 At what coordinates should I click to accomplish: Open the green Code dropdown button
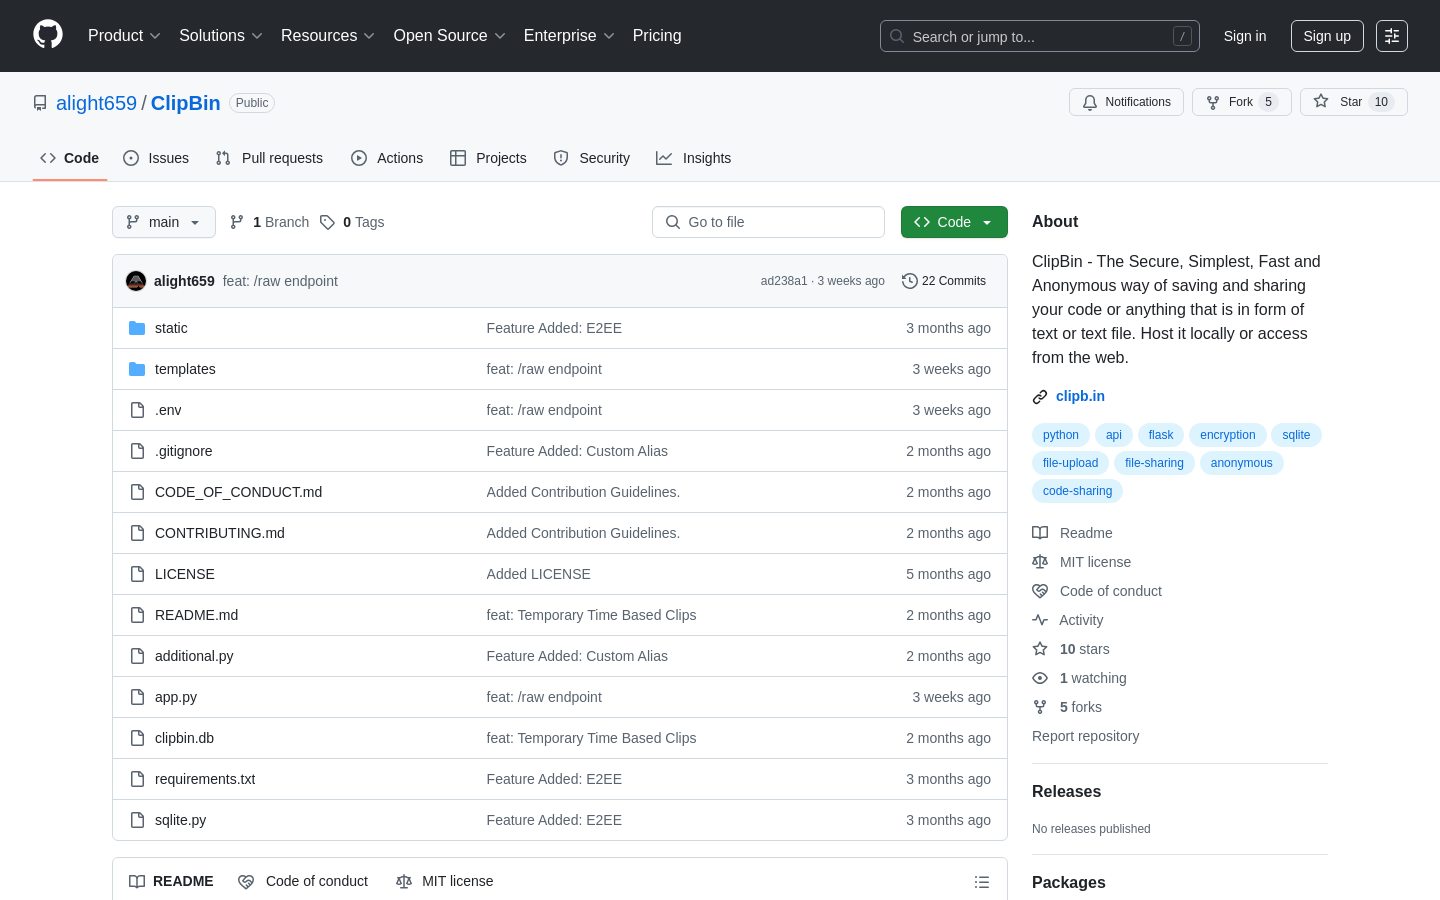(954, 222)
